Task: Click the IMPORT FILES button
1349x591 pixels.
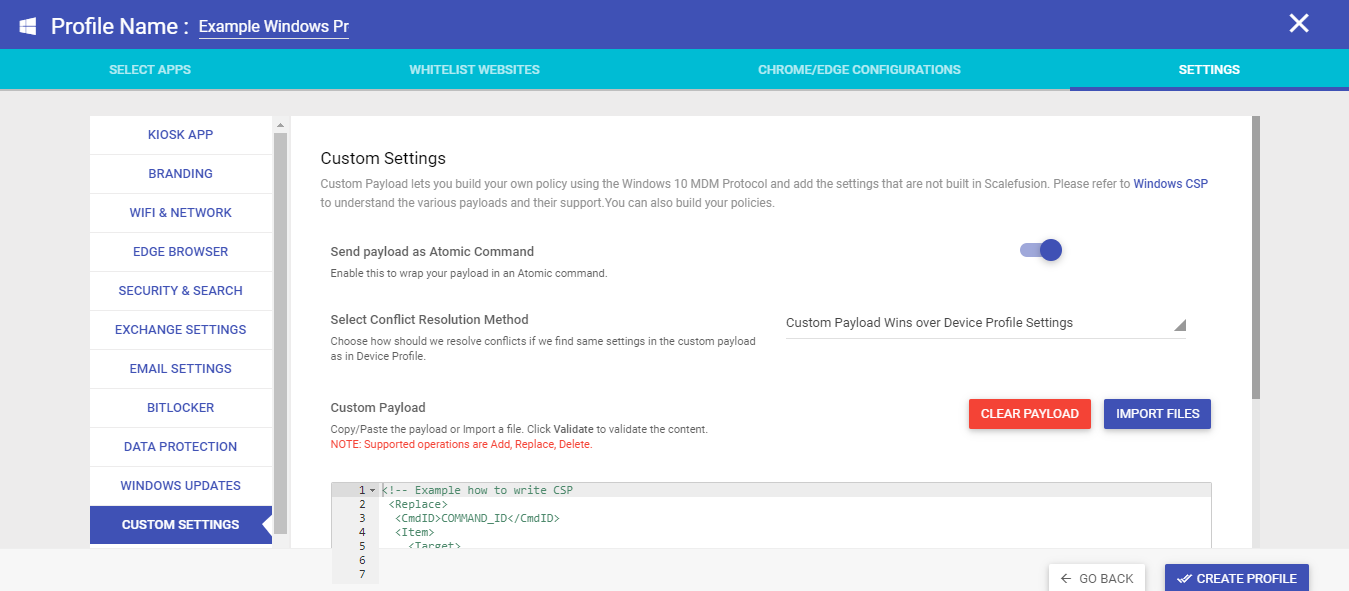Action: (x=1157, y=413)
